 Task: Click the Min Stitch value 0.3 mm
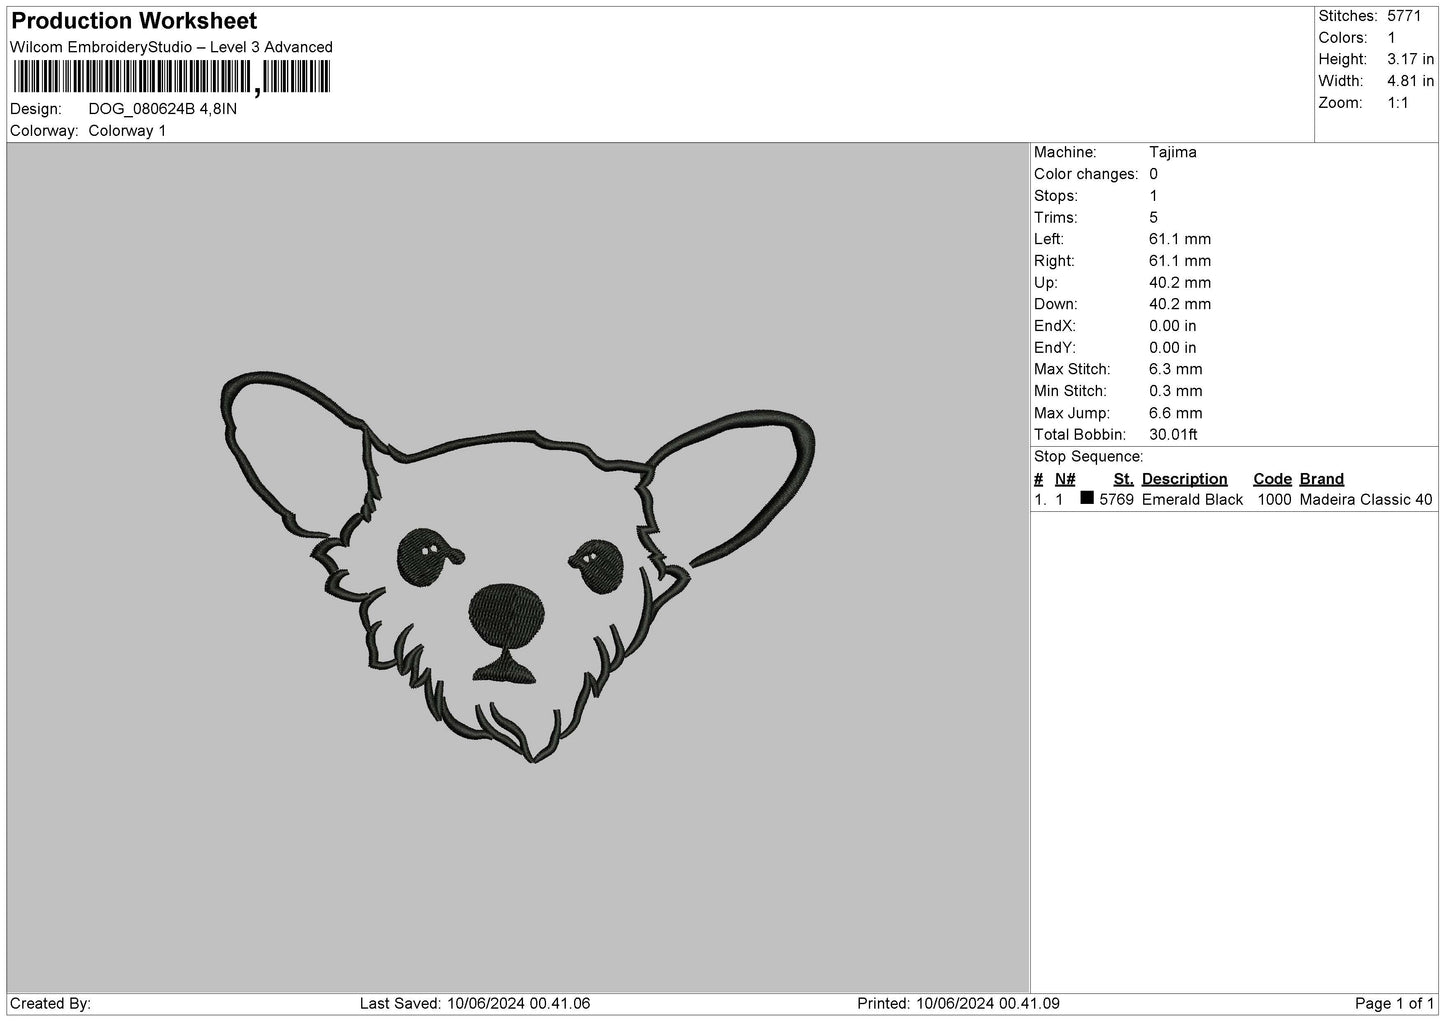pyautogui.click(x=1176, y=391)
